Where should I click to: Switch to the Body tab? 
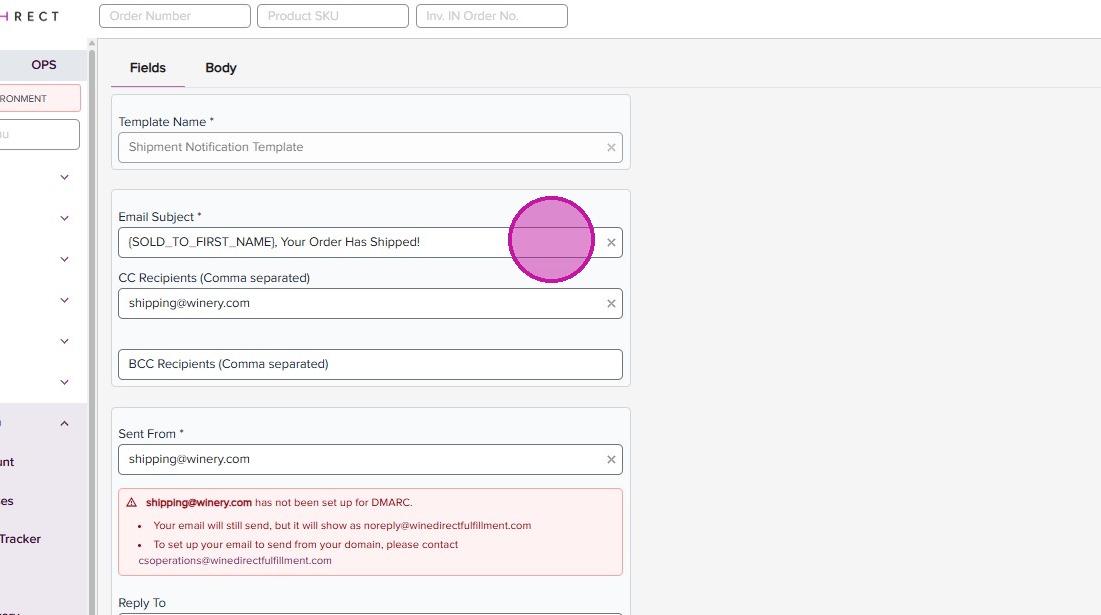pos(221,68)
